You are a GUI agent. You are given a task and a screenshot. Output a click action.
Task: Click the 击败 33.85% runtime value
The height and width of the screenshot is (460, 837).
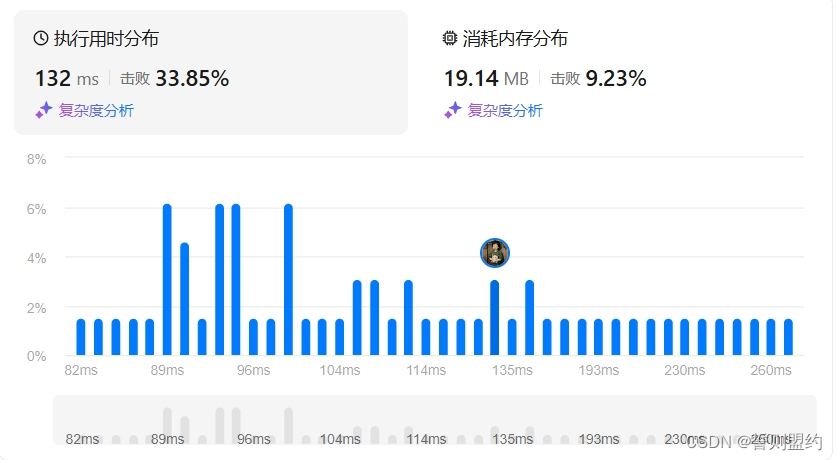point(175,78)
